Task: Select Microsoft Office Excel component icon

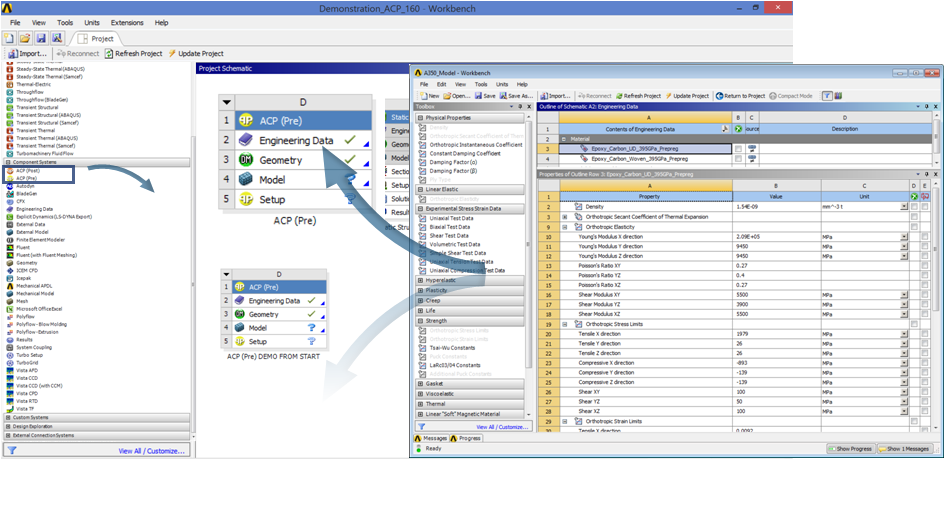Action: 10,309
